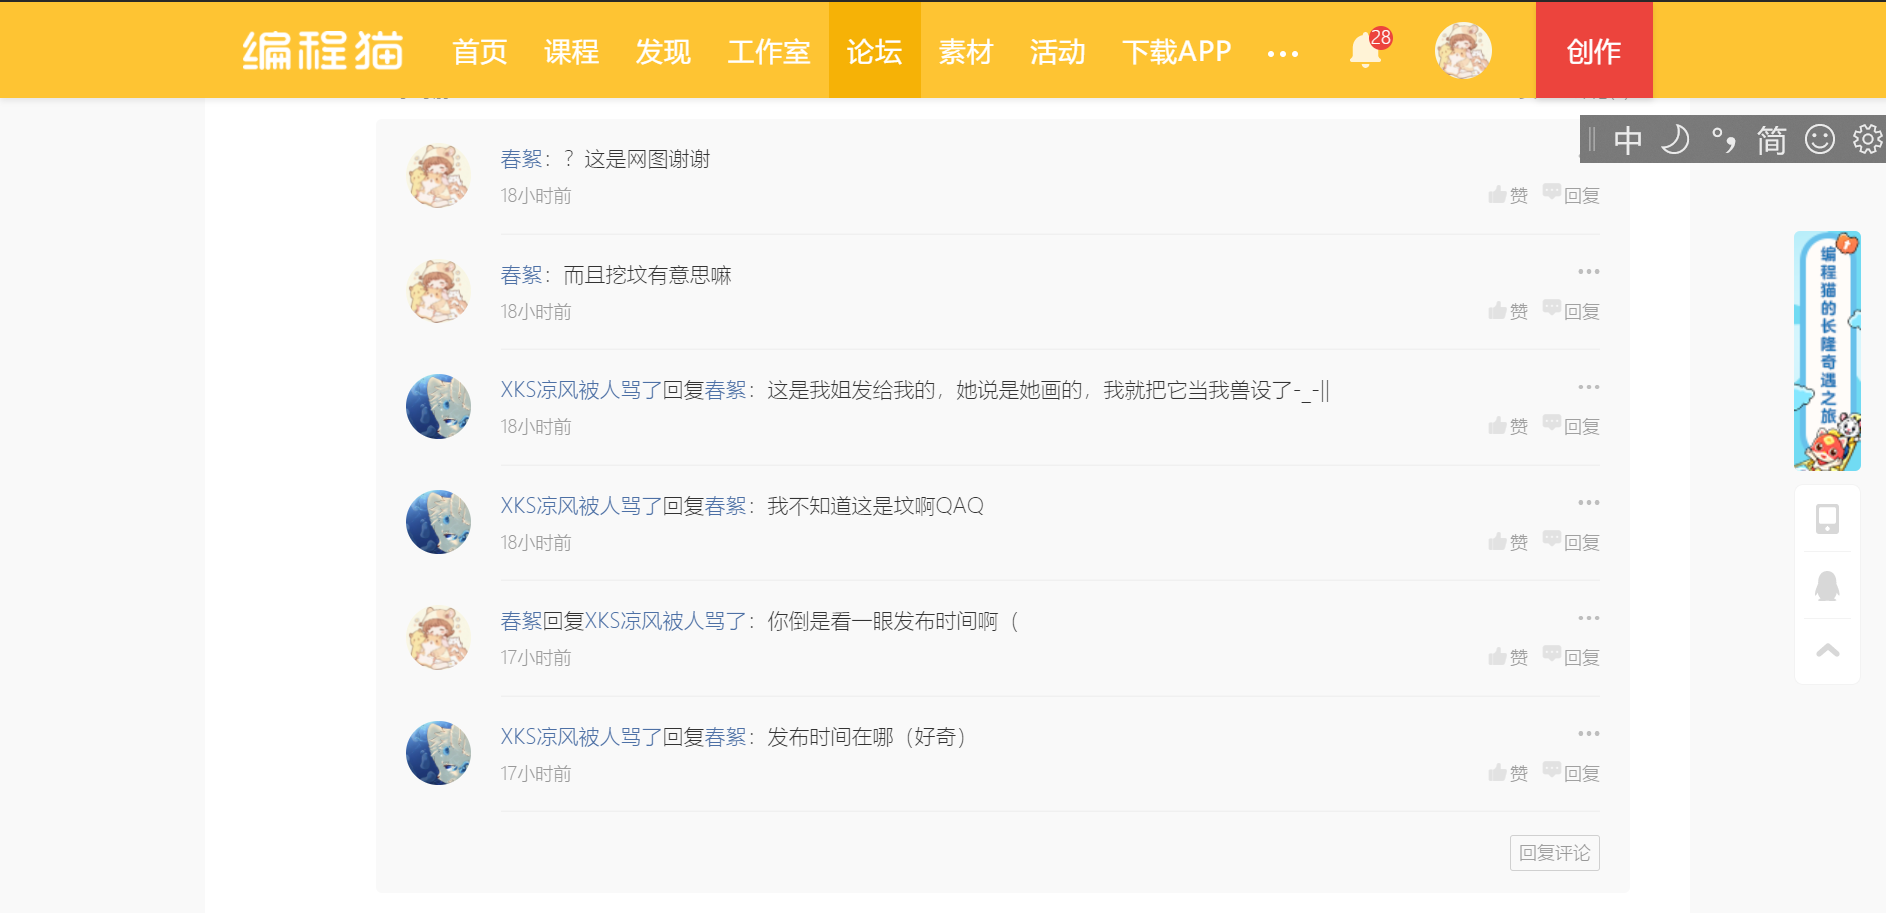This screenshot has height=913, width=1886.
Task: Click the 回复评论 button
Action: [x=1555, y=853]
